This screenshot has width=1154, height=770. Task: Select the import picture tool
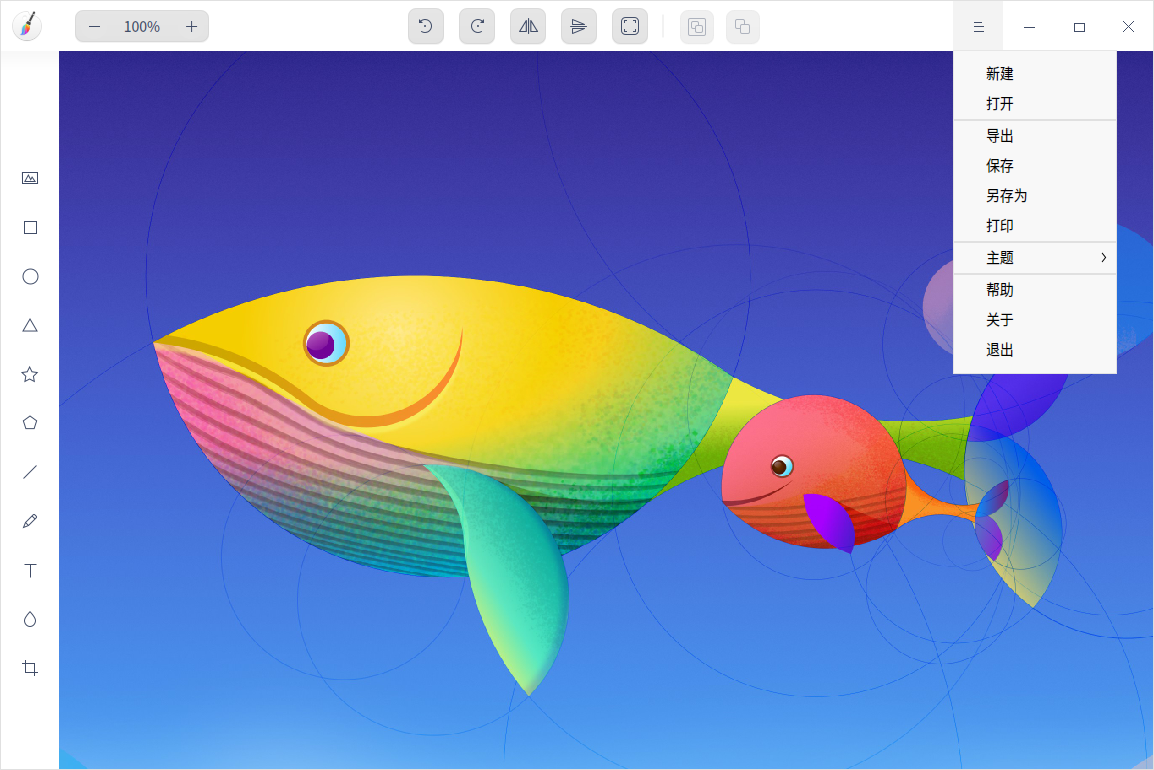tap(30, 178)
